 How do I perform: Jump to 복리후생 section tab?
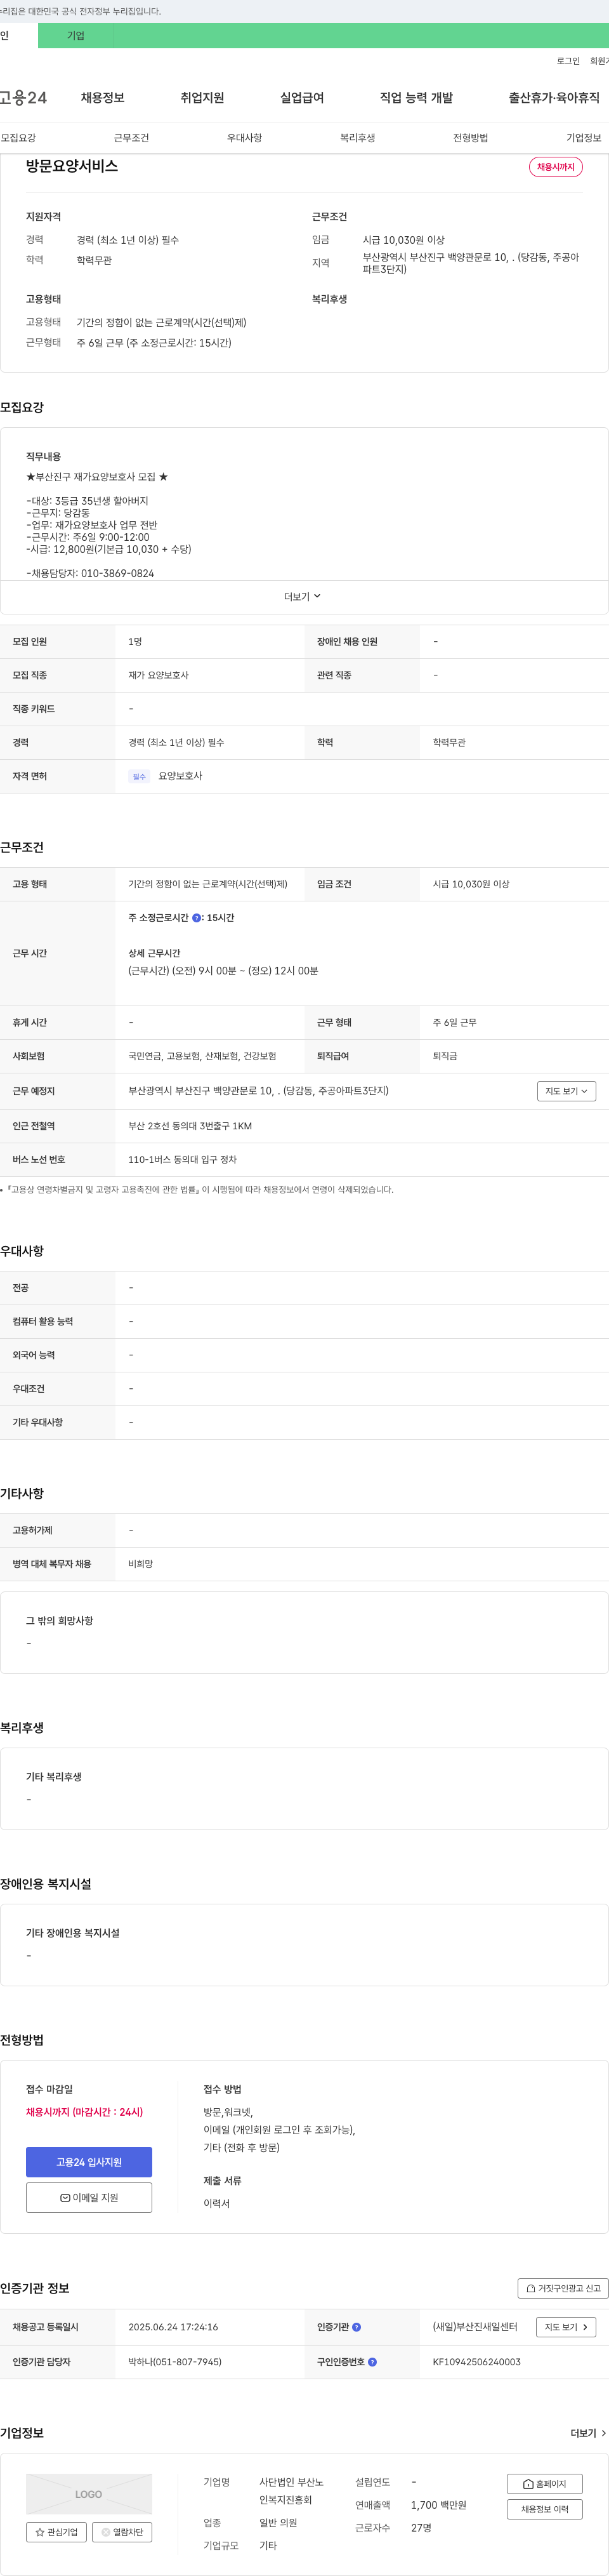pos(357,138)
